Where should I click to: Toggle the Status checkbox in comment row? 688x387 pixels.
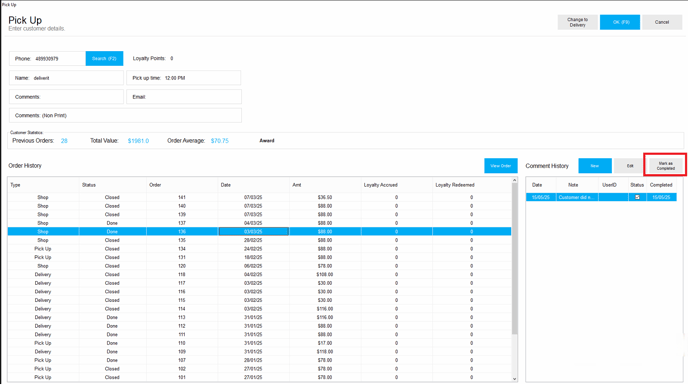tap(637, 197)
